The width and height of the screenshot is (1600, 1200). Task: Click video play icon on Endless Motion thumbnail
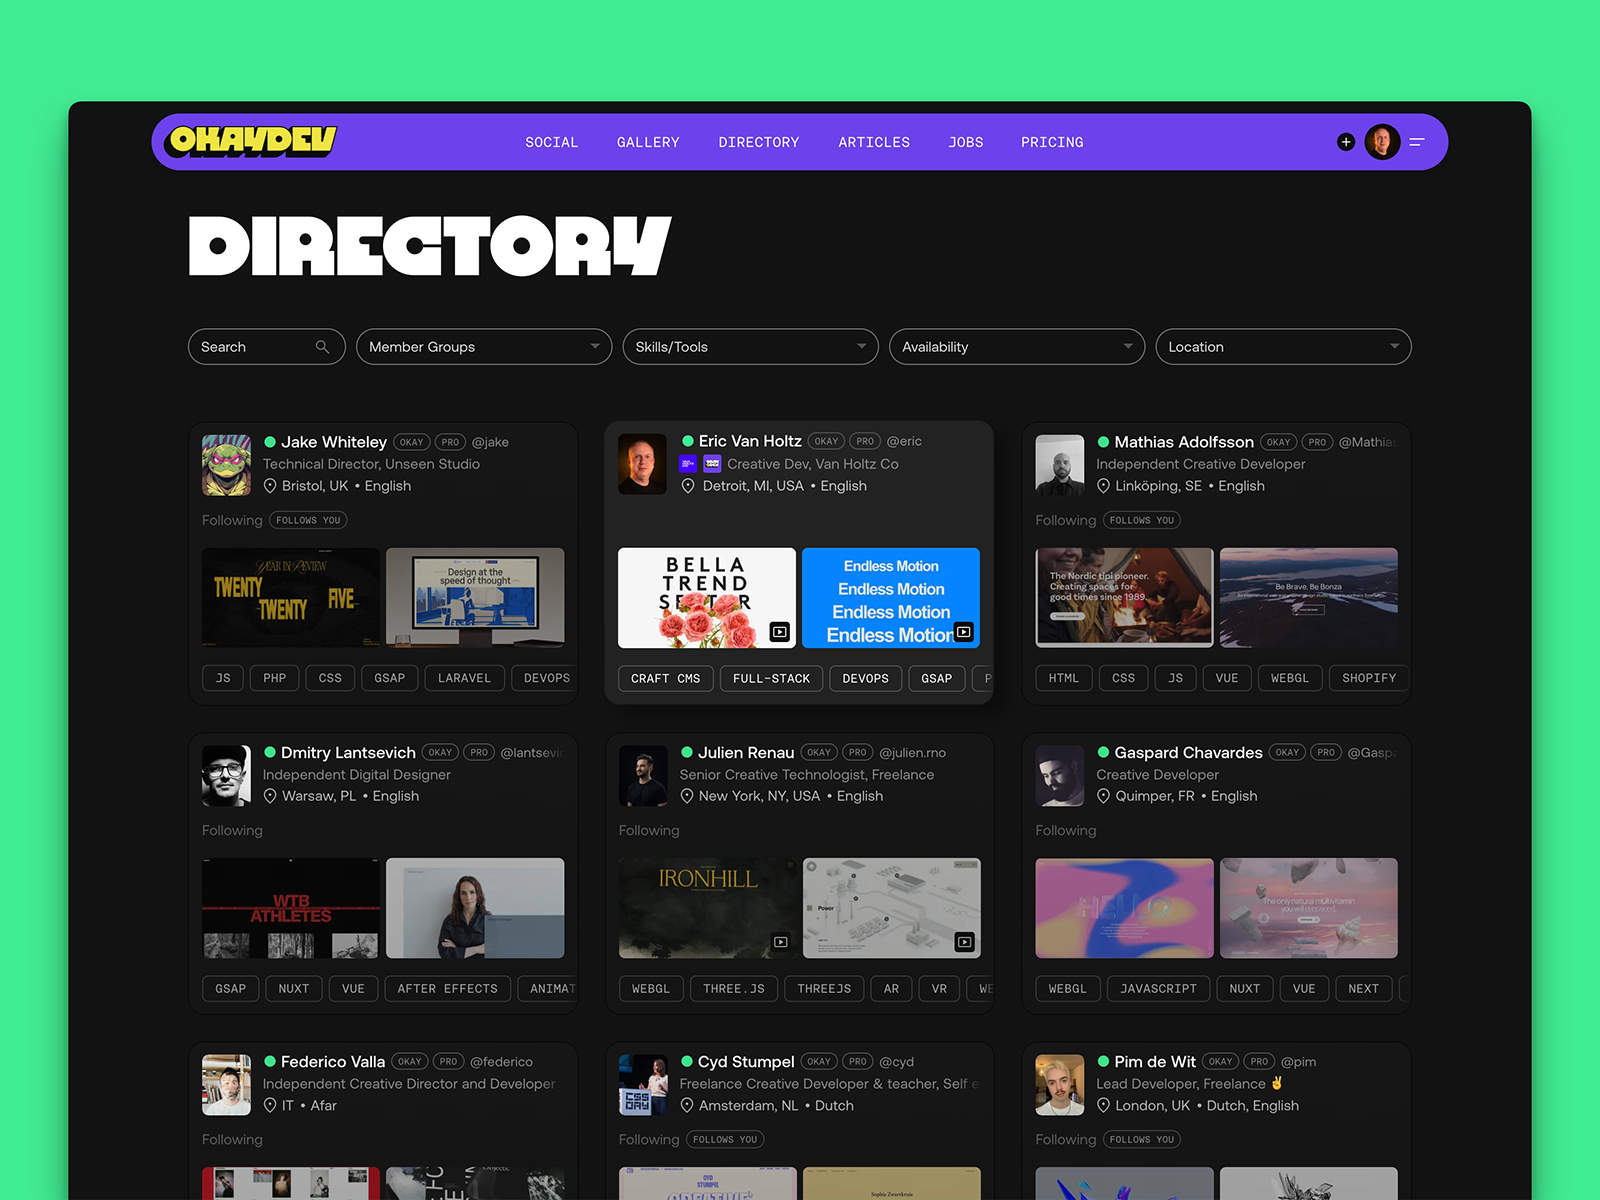[963, 632]
